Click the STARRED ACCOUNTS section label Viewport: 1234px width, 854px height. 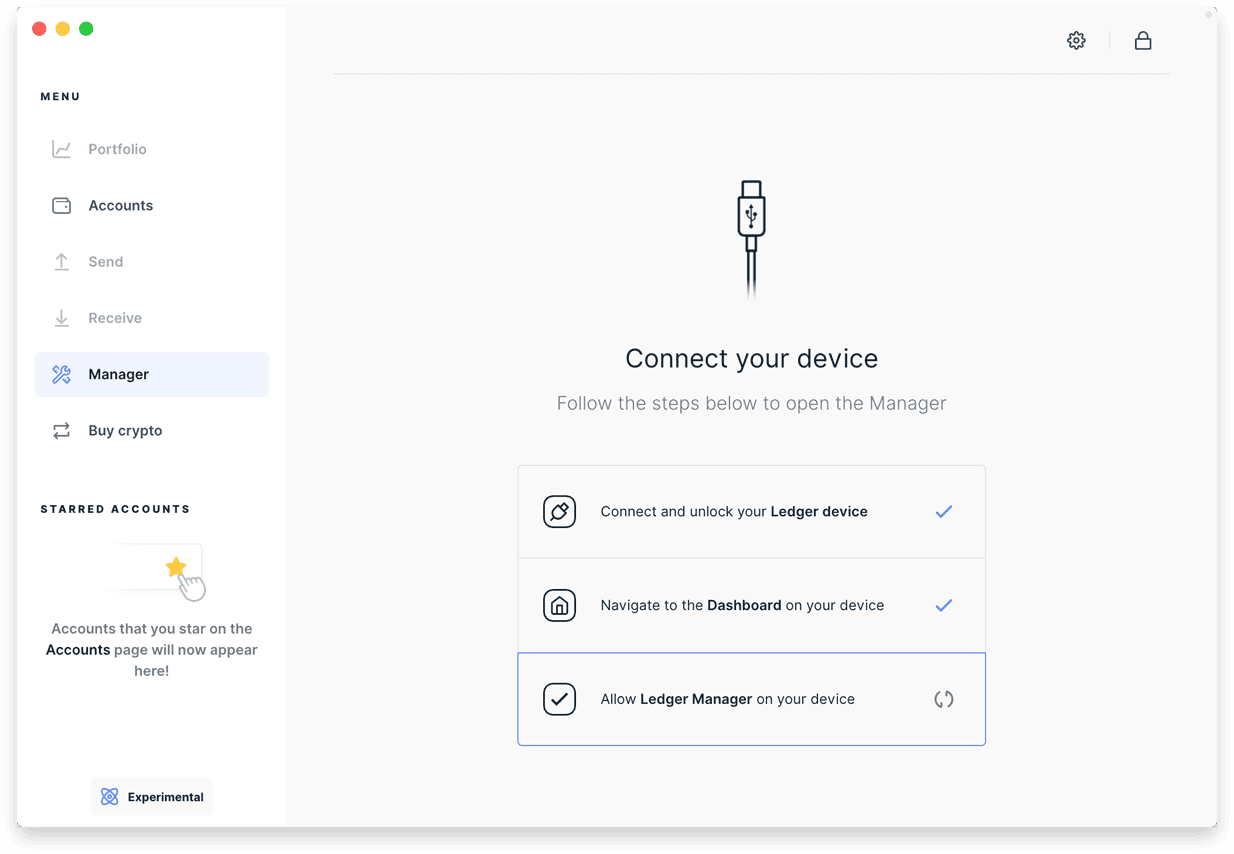pyautogui.click(x=115, y=509)
